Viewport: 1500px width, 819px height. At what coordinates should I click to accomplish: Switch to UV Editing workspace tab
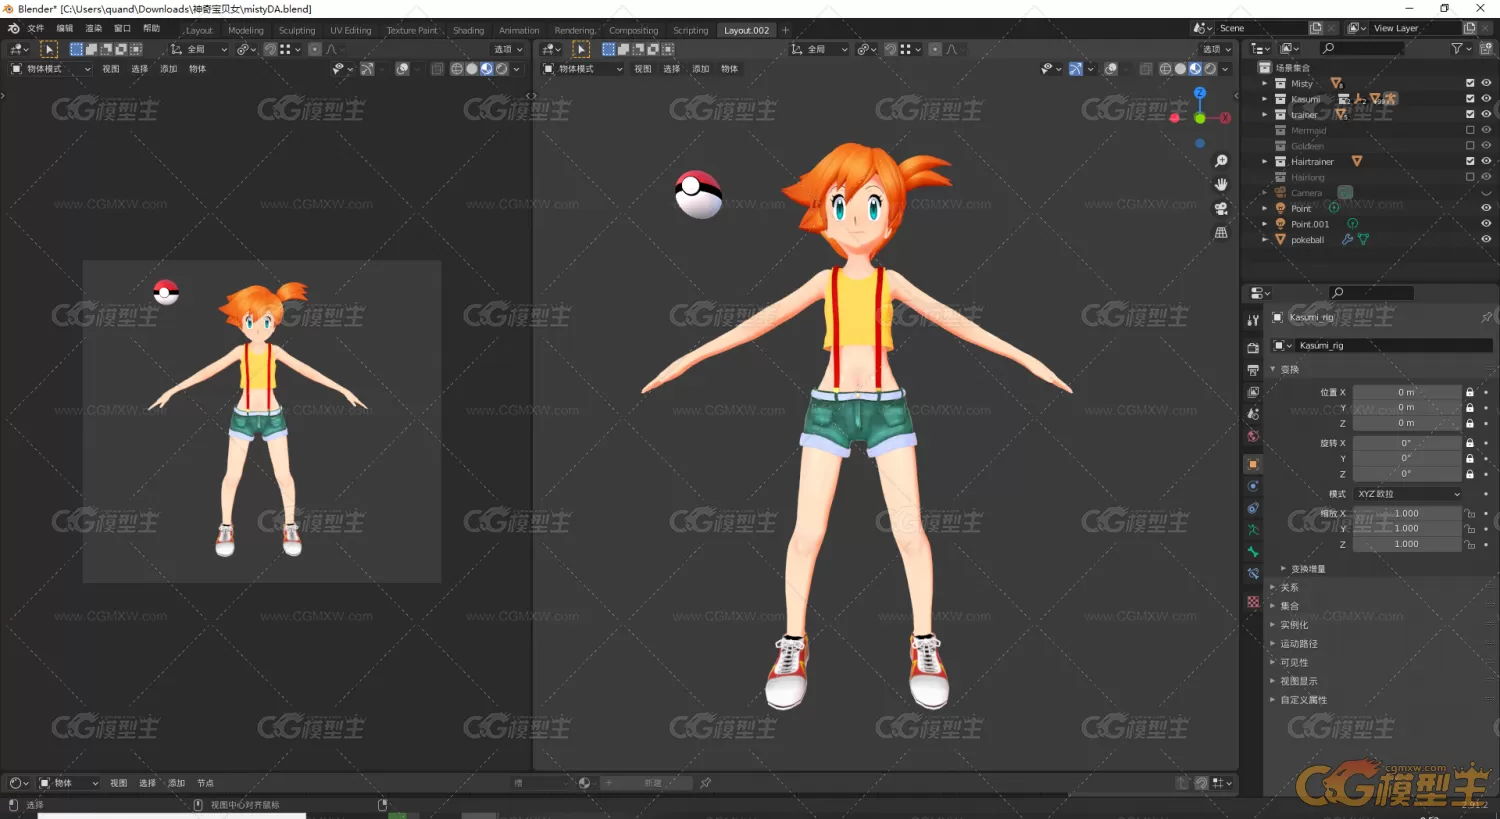(x=351, y=30)
